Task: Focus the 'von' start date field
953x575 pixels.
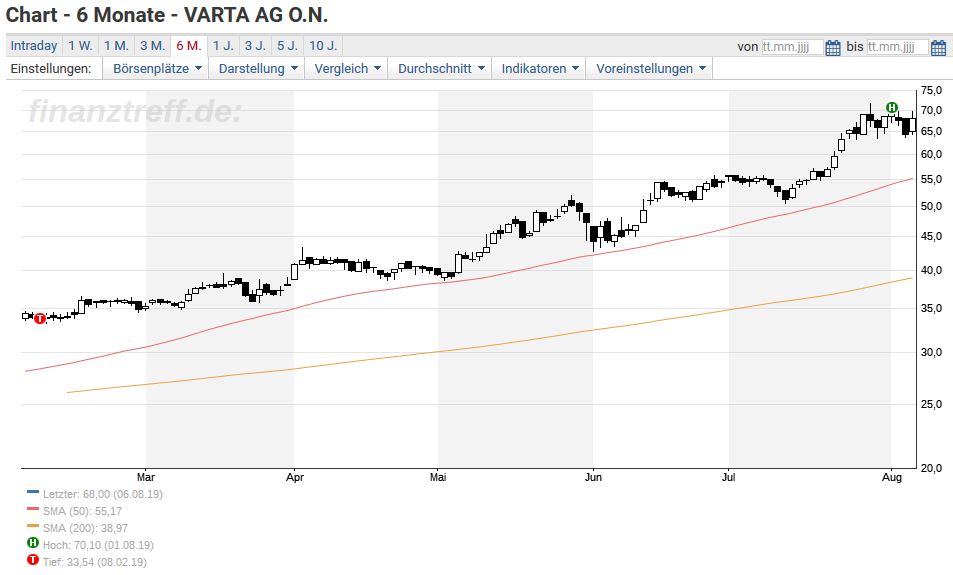Action: click(793, 47)
